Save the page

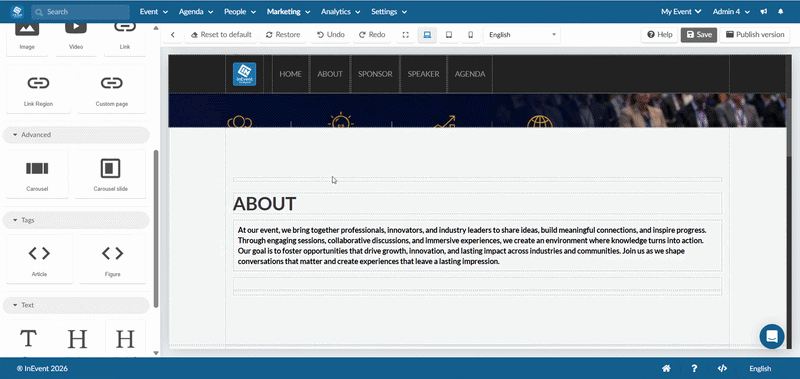(699, 35)
